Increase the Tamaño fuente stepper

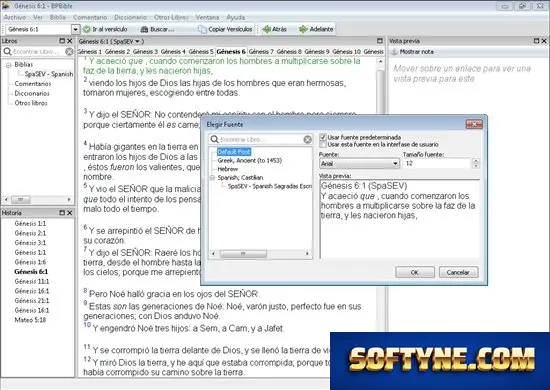pyautogui.click(x=476, y=161)
